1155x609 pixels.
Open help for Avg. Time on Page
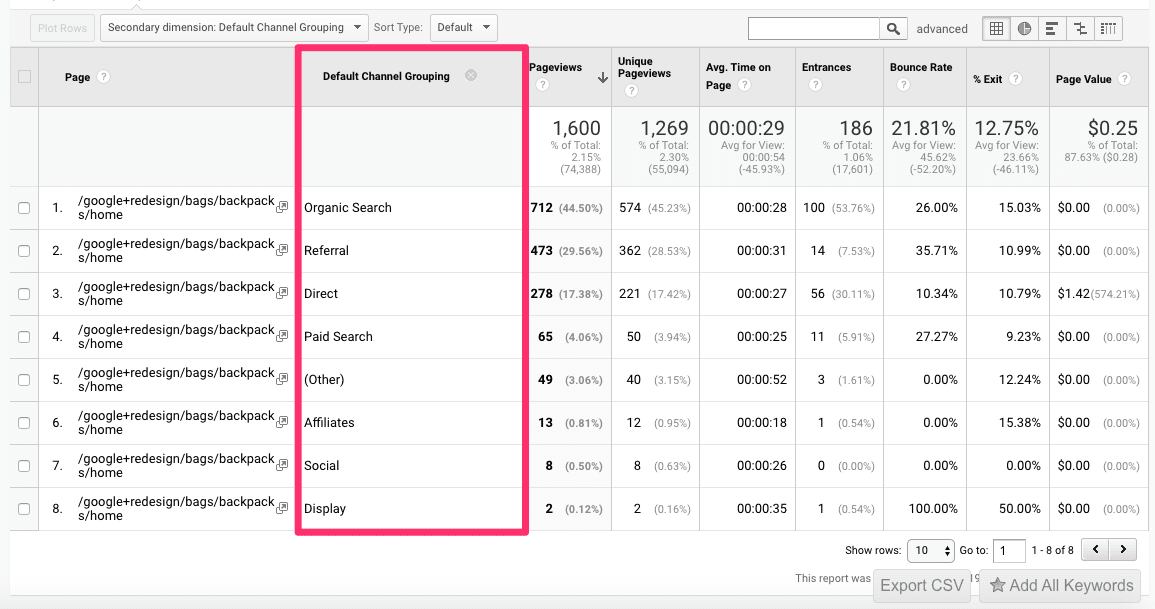745,85
